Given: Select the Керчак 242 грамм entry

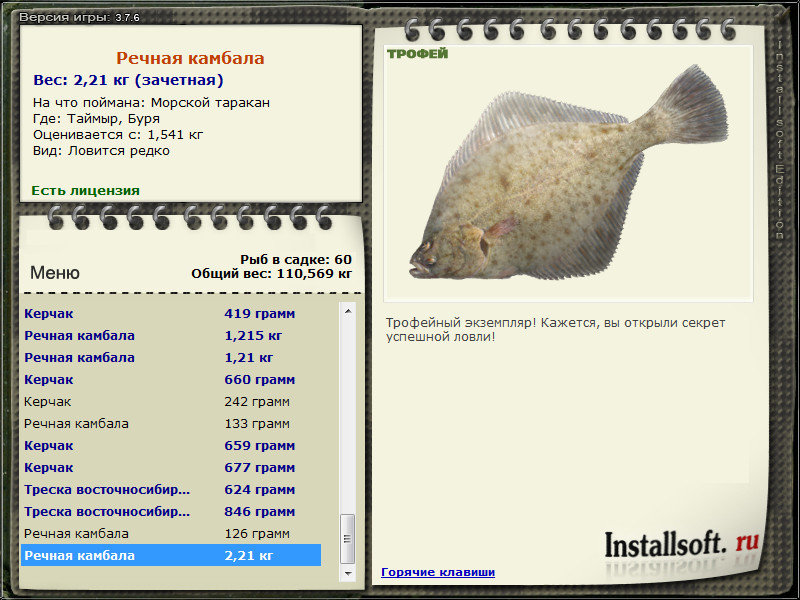Looking at the screenshot, I should 171,401.
